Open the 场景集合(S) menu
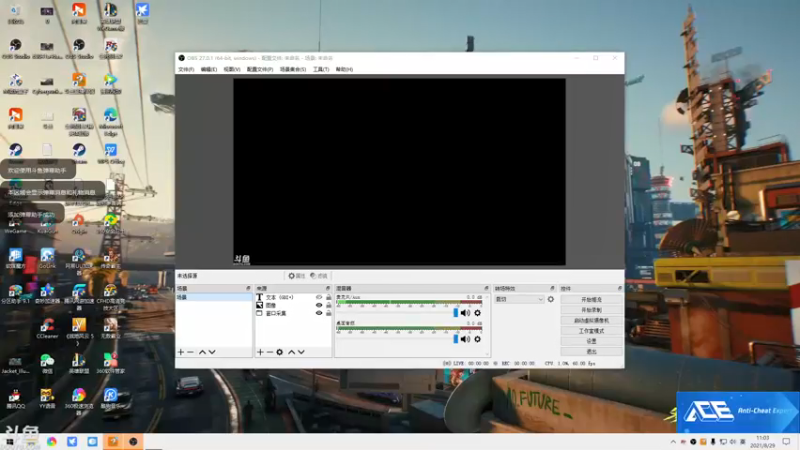 click(293, 69)
